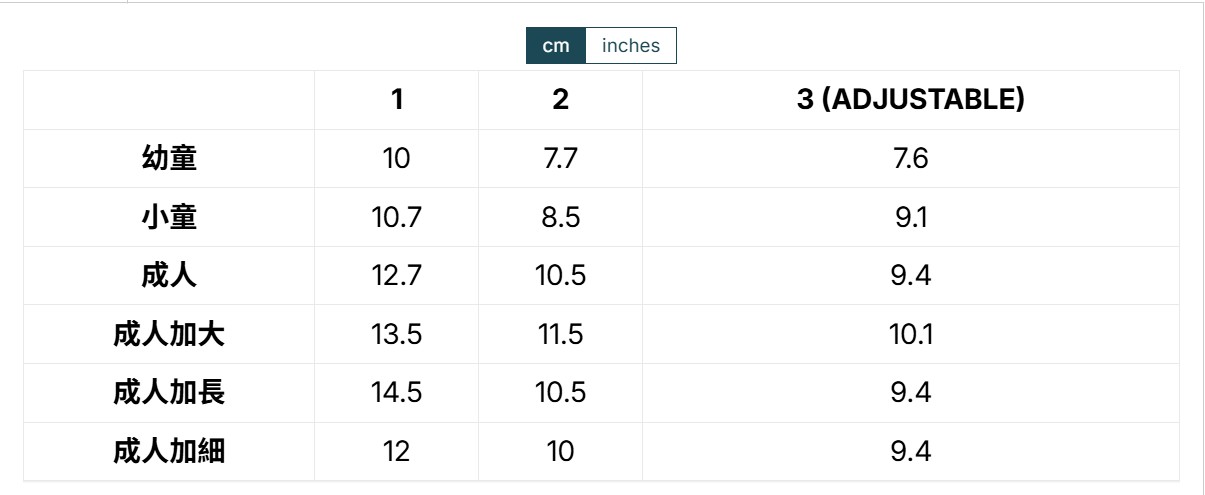Click the 7.6 cell in 幼童 row
Viewport: 1205px width, 495px height.
(x=910, y=159)
